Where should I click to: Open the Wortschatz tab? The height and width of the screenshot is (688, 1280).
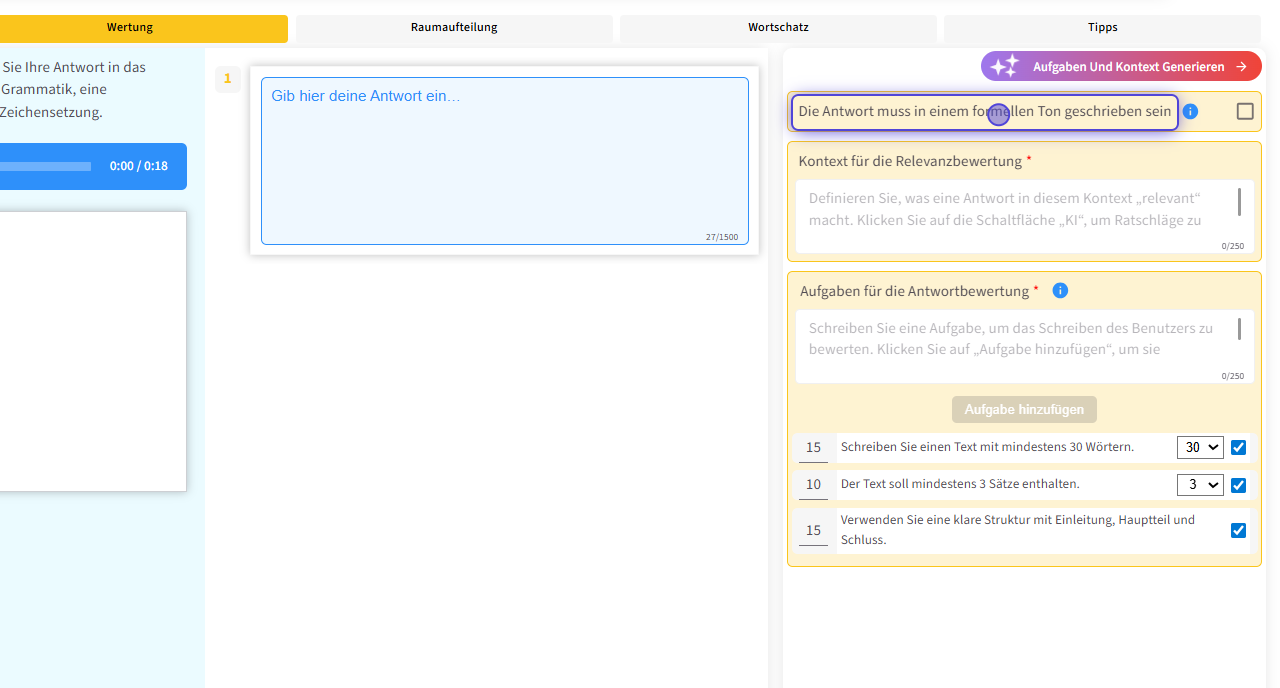(x=778, y=28)
